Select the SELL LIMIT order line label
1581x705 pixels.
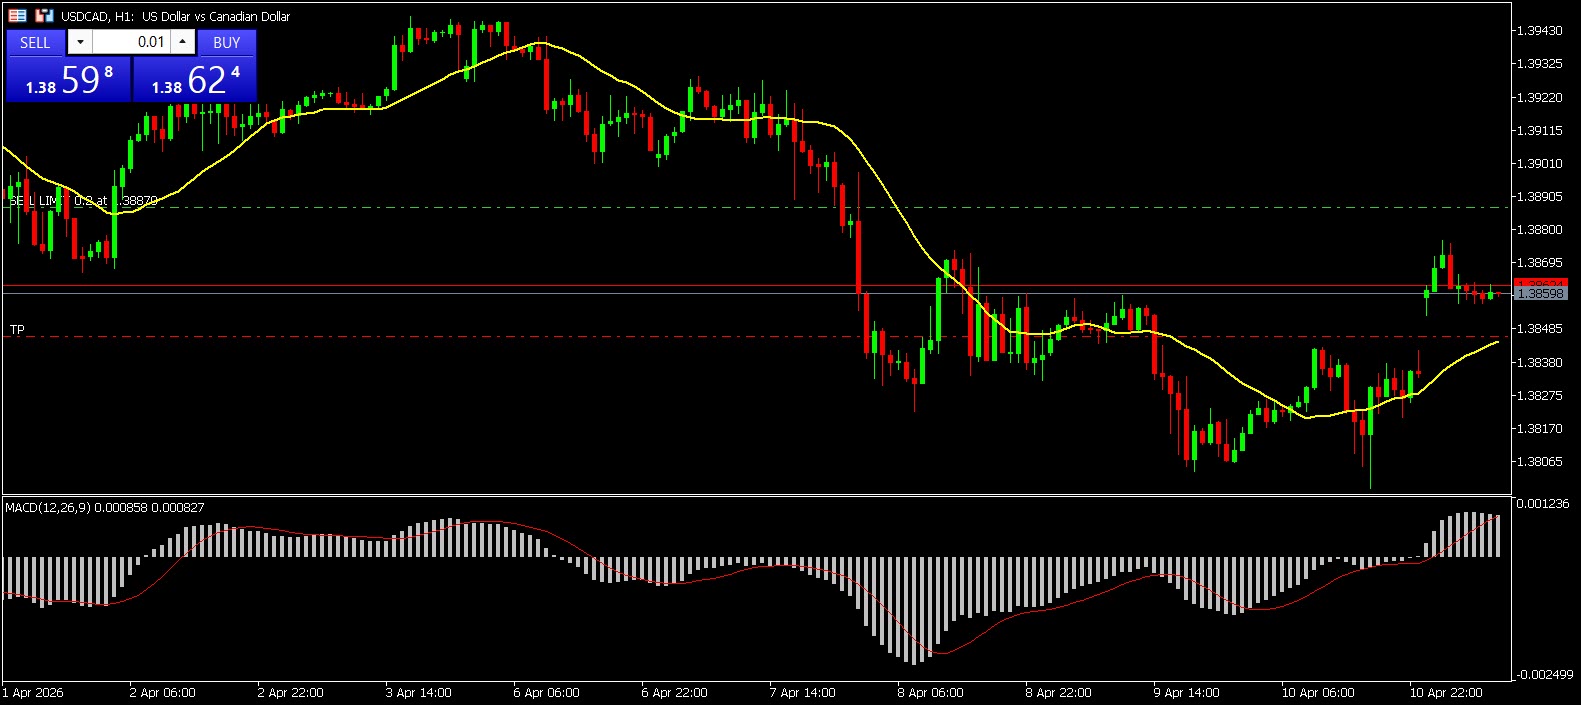pyautogui.click(x=83, y=201)
